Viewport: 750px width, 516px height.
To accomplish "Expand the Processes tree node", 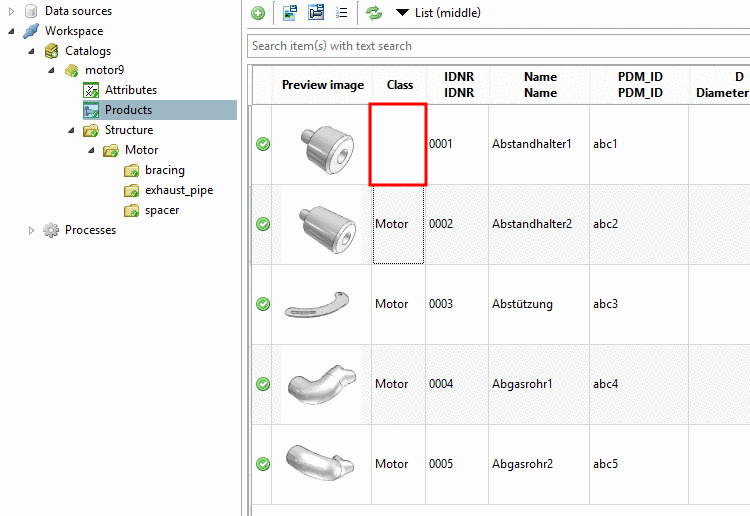I will [x=32, y=230].
